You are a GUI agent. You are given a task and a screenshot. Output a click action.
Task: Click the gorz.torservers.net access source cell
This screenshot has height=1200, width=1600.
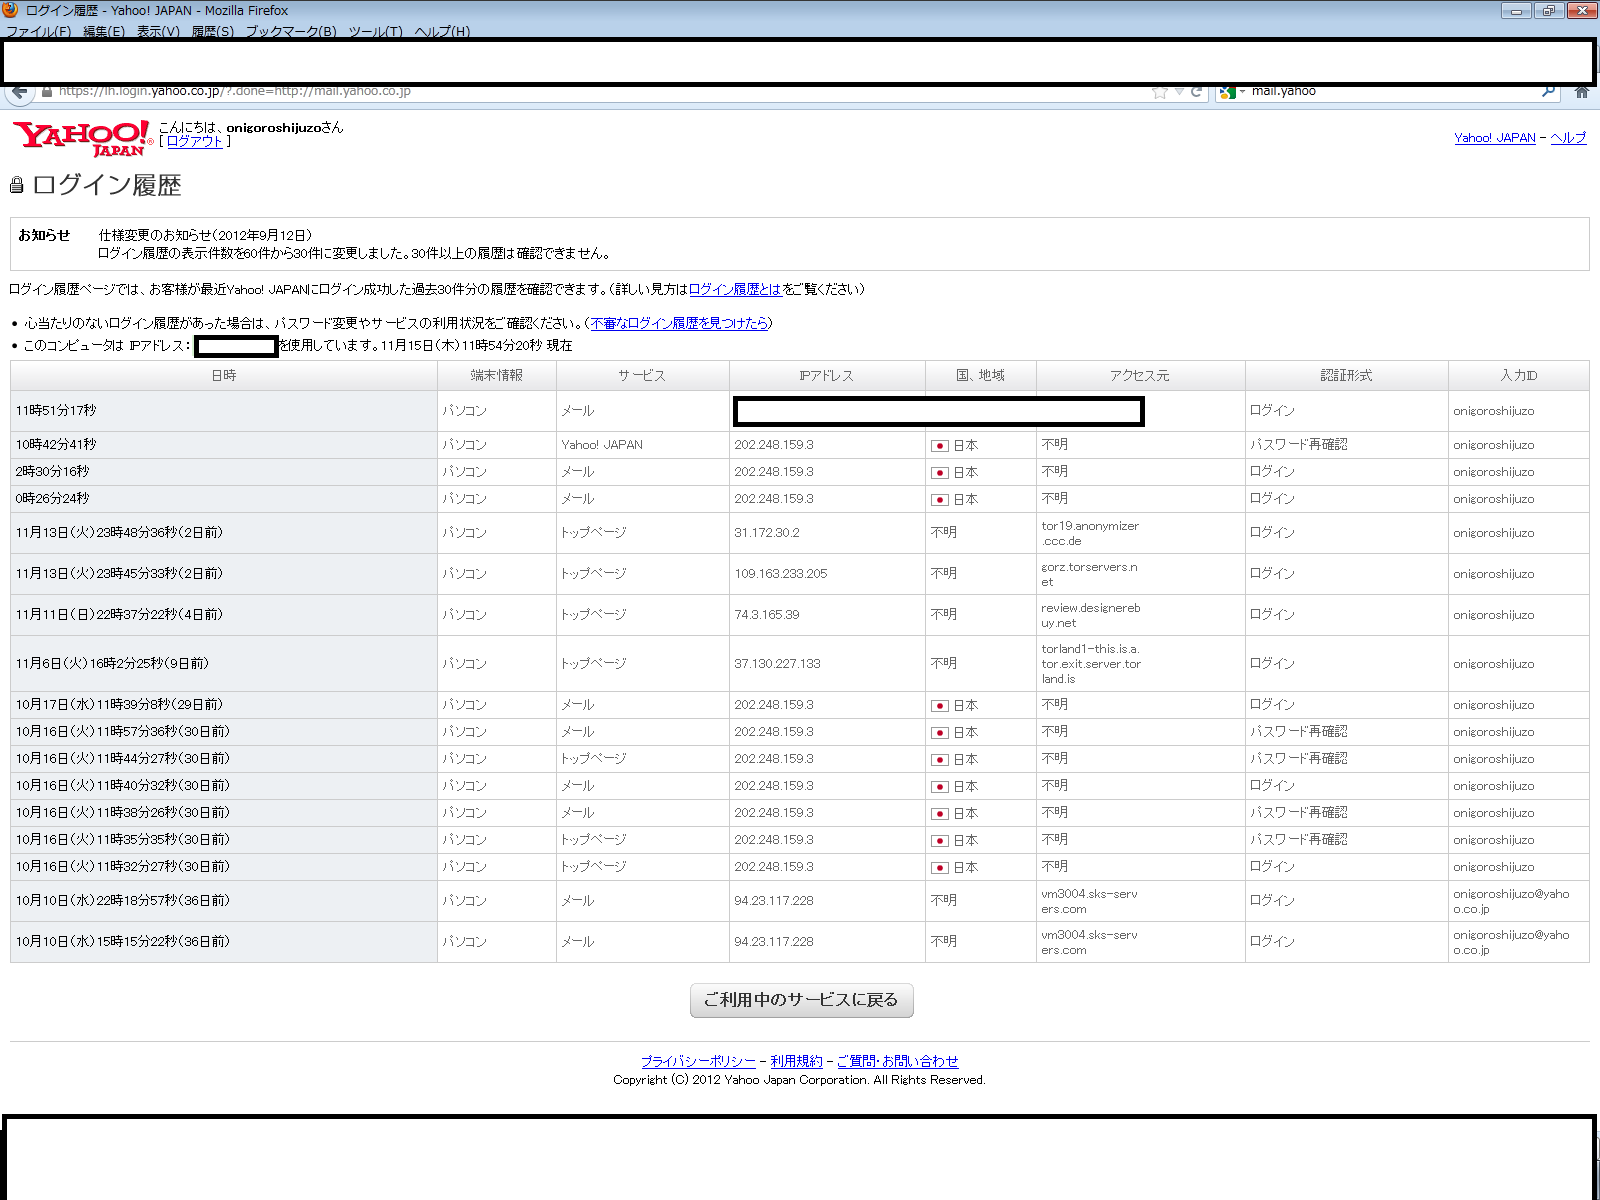tap(1140, 574)
